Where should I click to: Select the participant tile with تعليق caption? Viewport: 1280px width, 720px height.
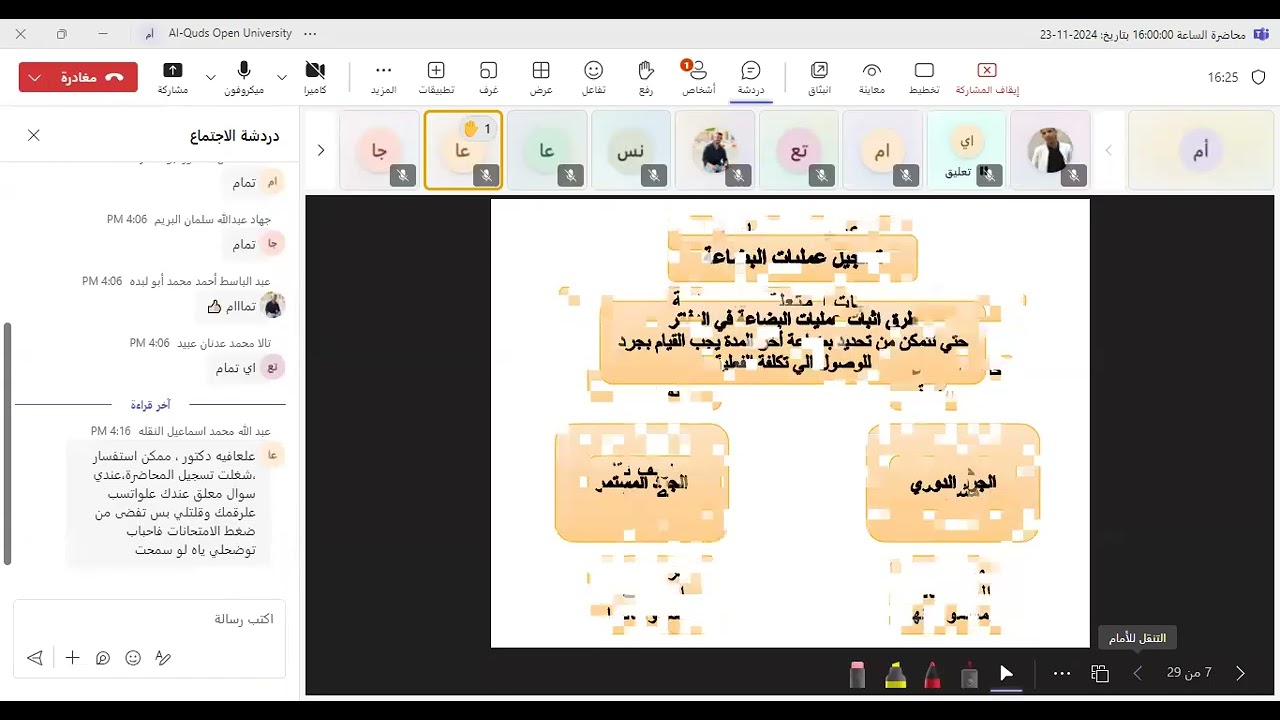pyautogui.click(x=966, y=150)
